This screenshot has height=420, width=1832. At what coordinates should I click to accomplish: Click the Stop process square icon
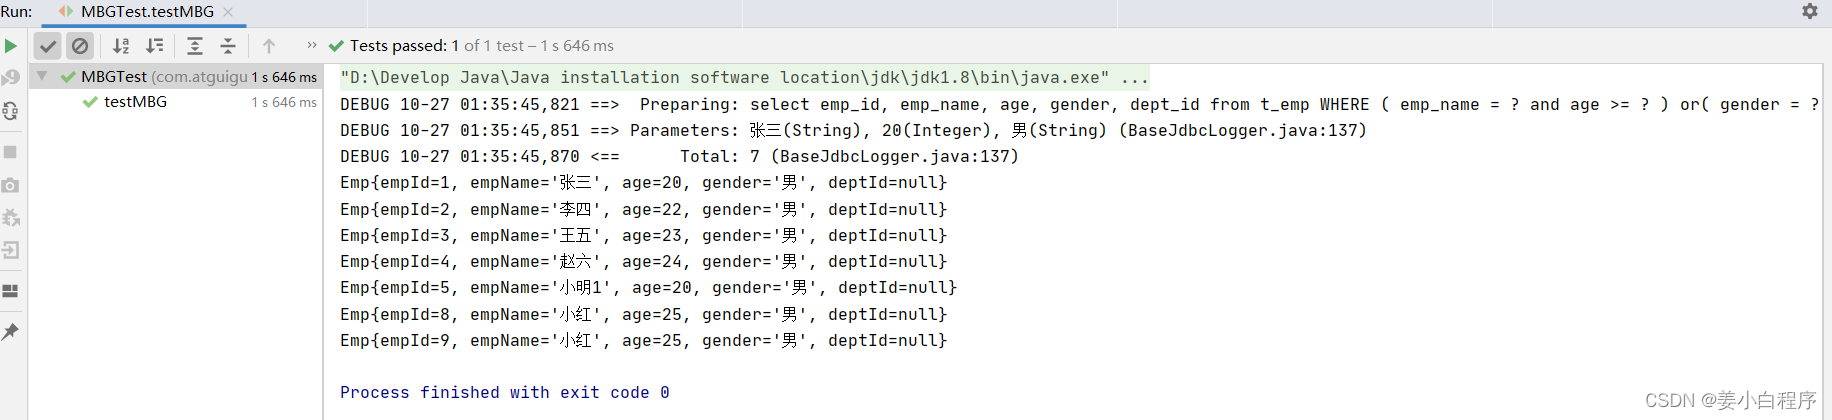pos(11,152)
